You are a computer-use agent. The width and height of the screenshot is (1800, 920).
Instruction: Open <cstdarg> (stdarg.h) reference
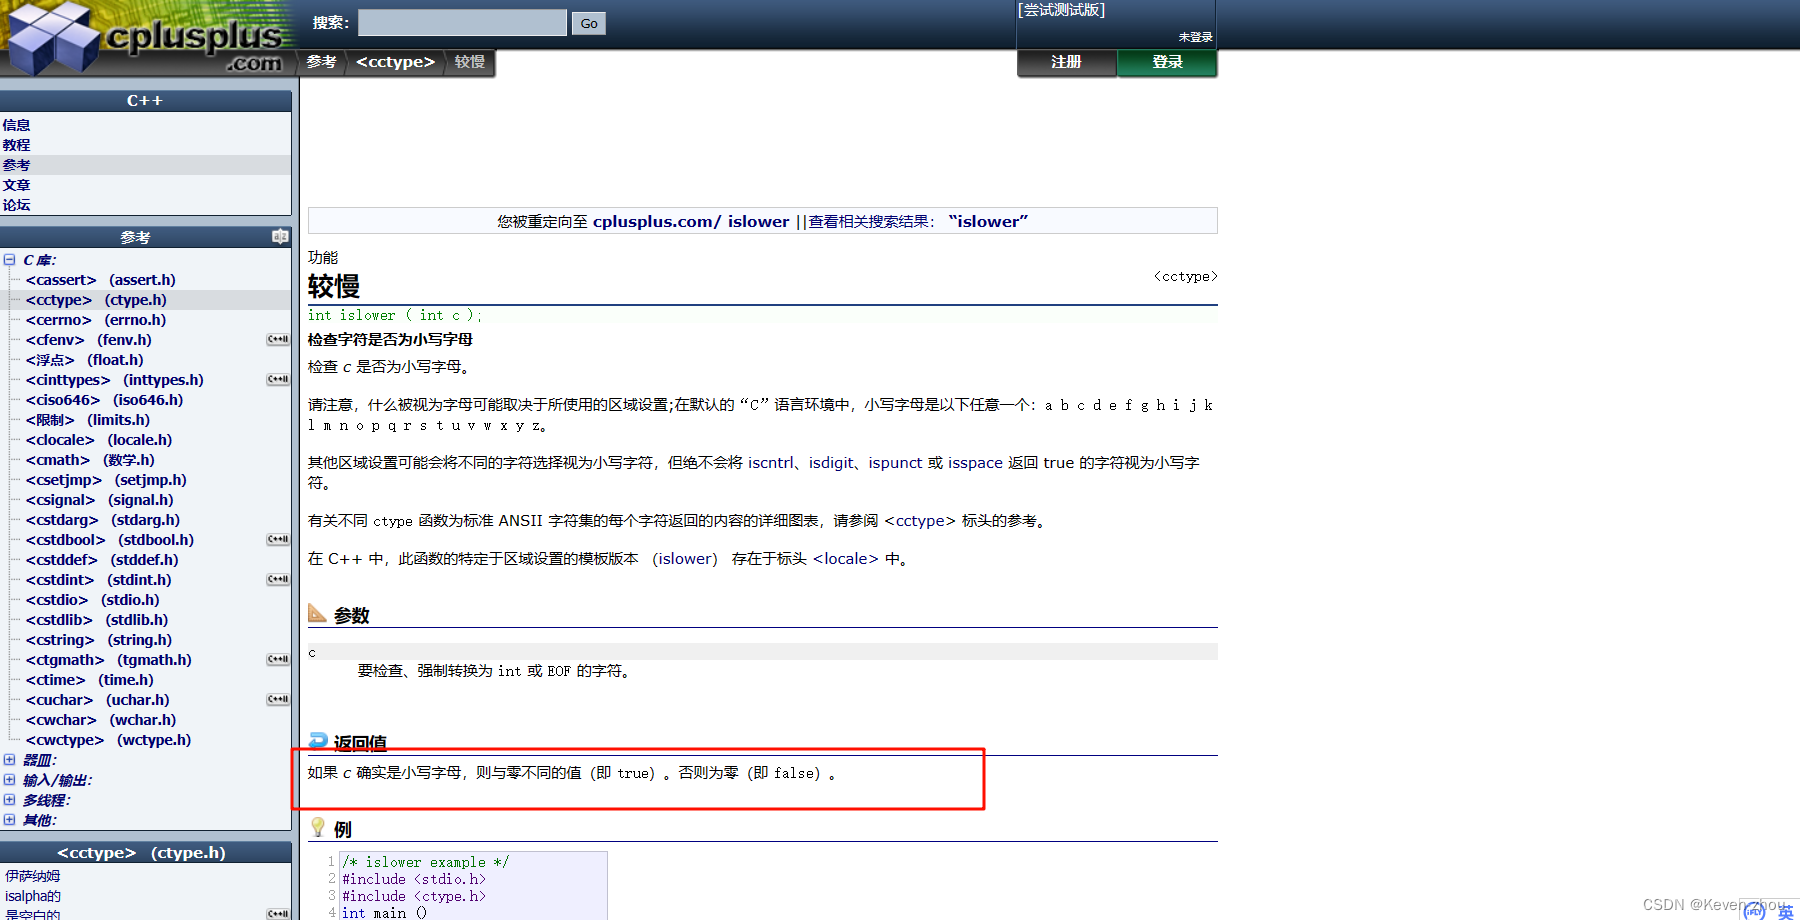tap(103, 520)
